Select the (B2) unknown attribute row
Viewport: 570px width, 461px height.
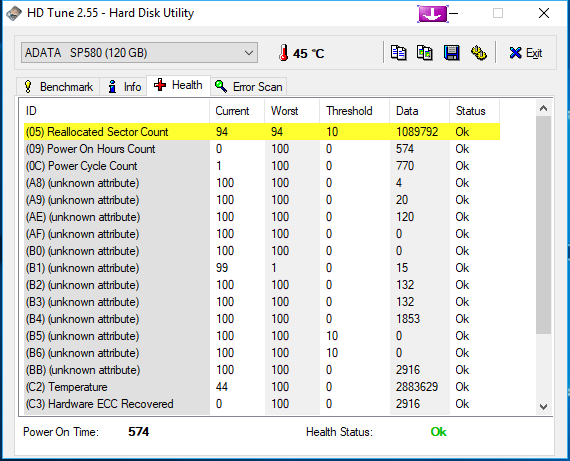[262, 285]
